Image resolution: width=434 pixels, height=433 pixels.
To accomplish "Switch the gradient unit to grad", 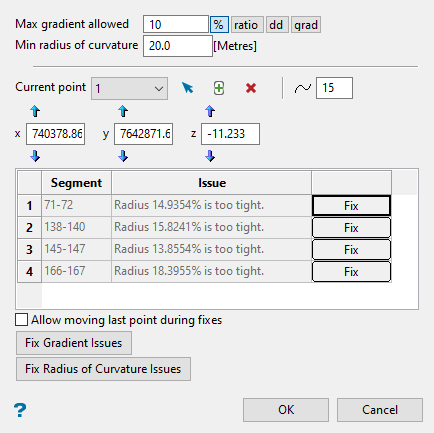I will pos(306,25).
